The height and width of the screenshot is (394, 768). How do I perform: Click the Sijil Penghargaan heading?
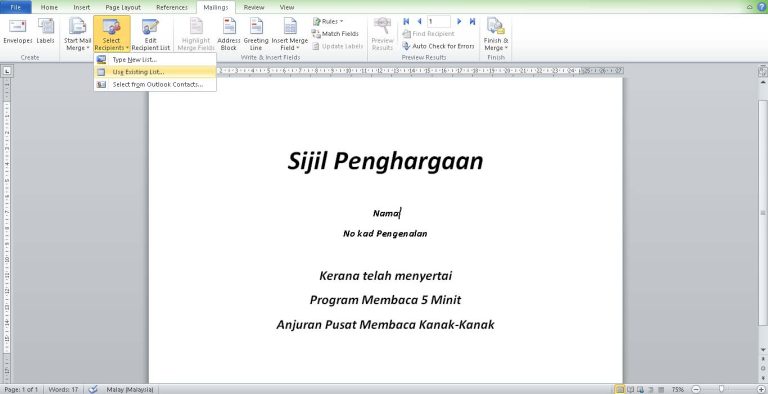(x=385, y=161)
